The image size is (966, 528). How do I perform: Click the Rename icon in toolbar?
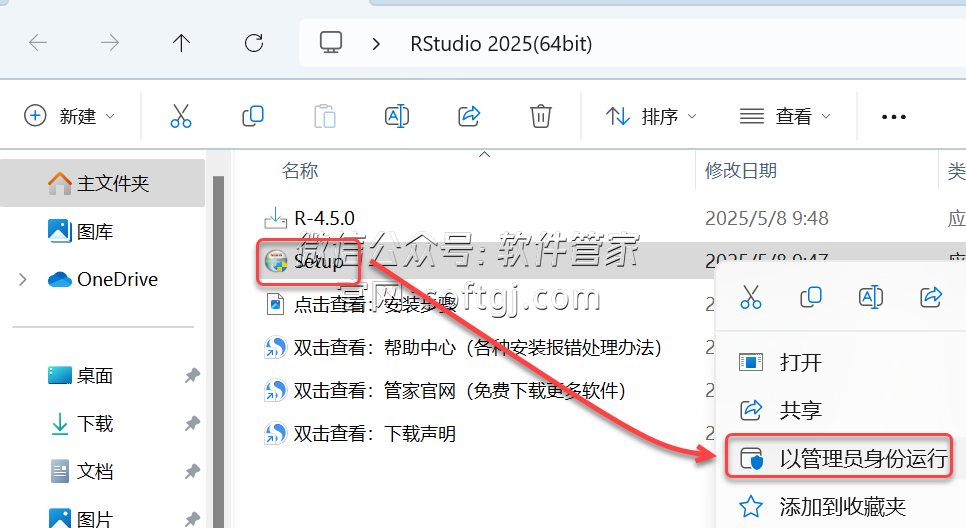click(x=397, y=116)
